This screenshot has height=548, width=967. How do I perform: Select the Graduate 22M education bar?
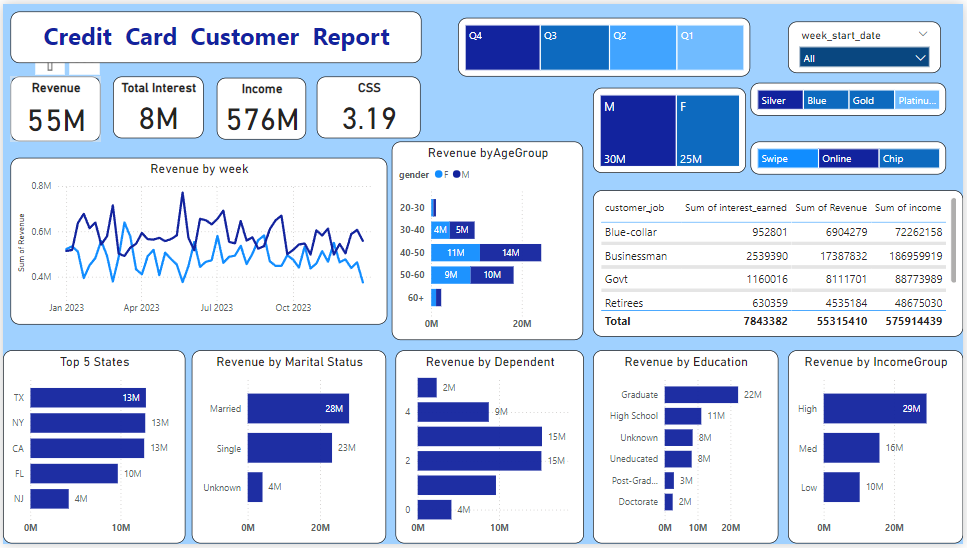(701, 395)
